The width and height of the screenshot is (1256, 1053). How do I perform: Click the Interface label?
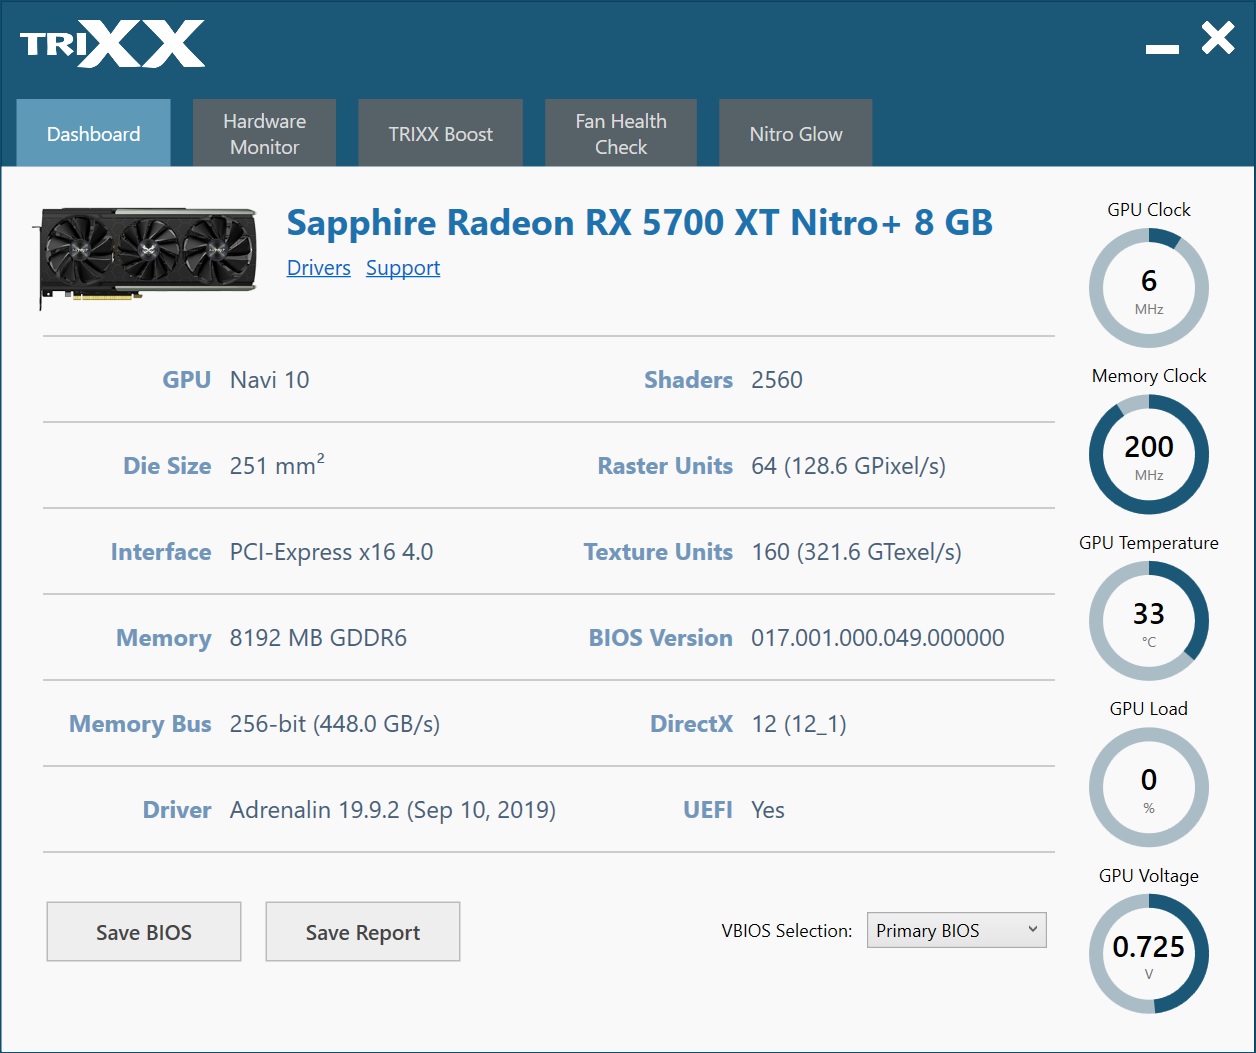(161, 552)
